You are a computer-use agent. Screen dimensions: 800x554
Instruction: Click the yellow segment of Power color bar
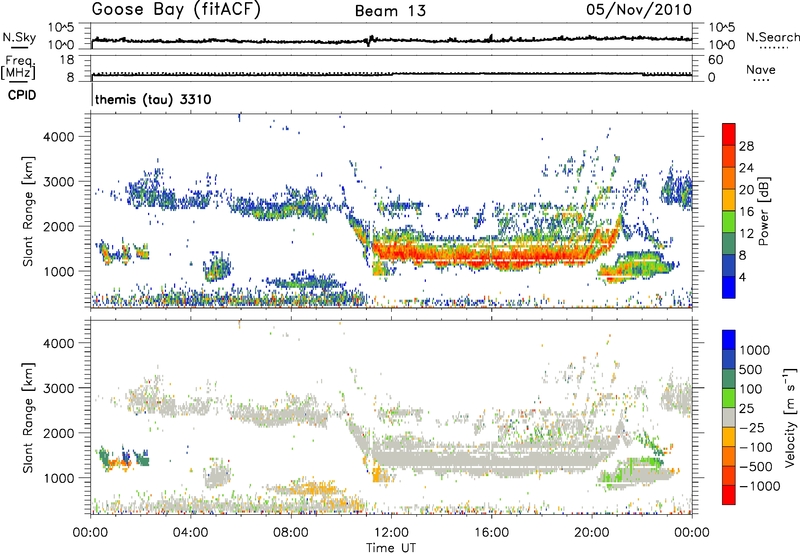click(x=729, y=199)
